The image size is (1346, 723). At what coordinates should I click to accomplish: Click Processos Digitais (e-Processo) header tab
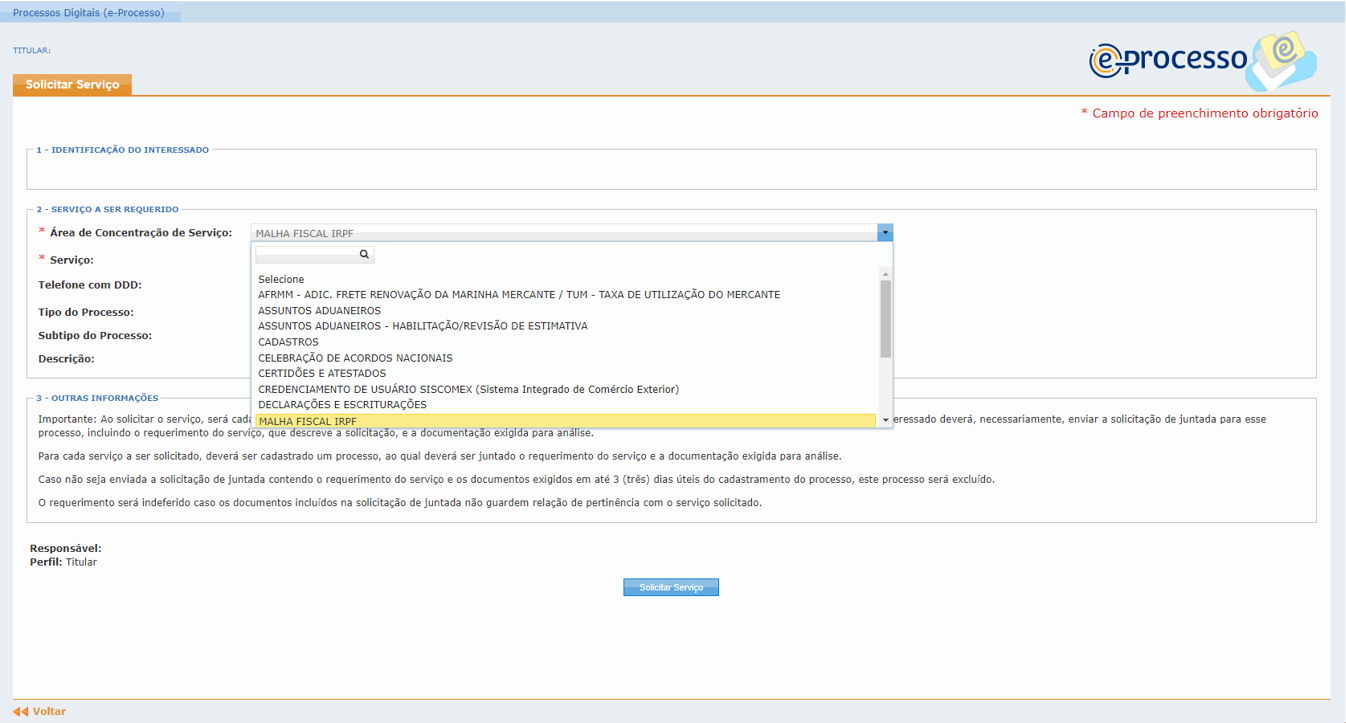coord(88,13)
